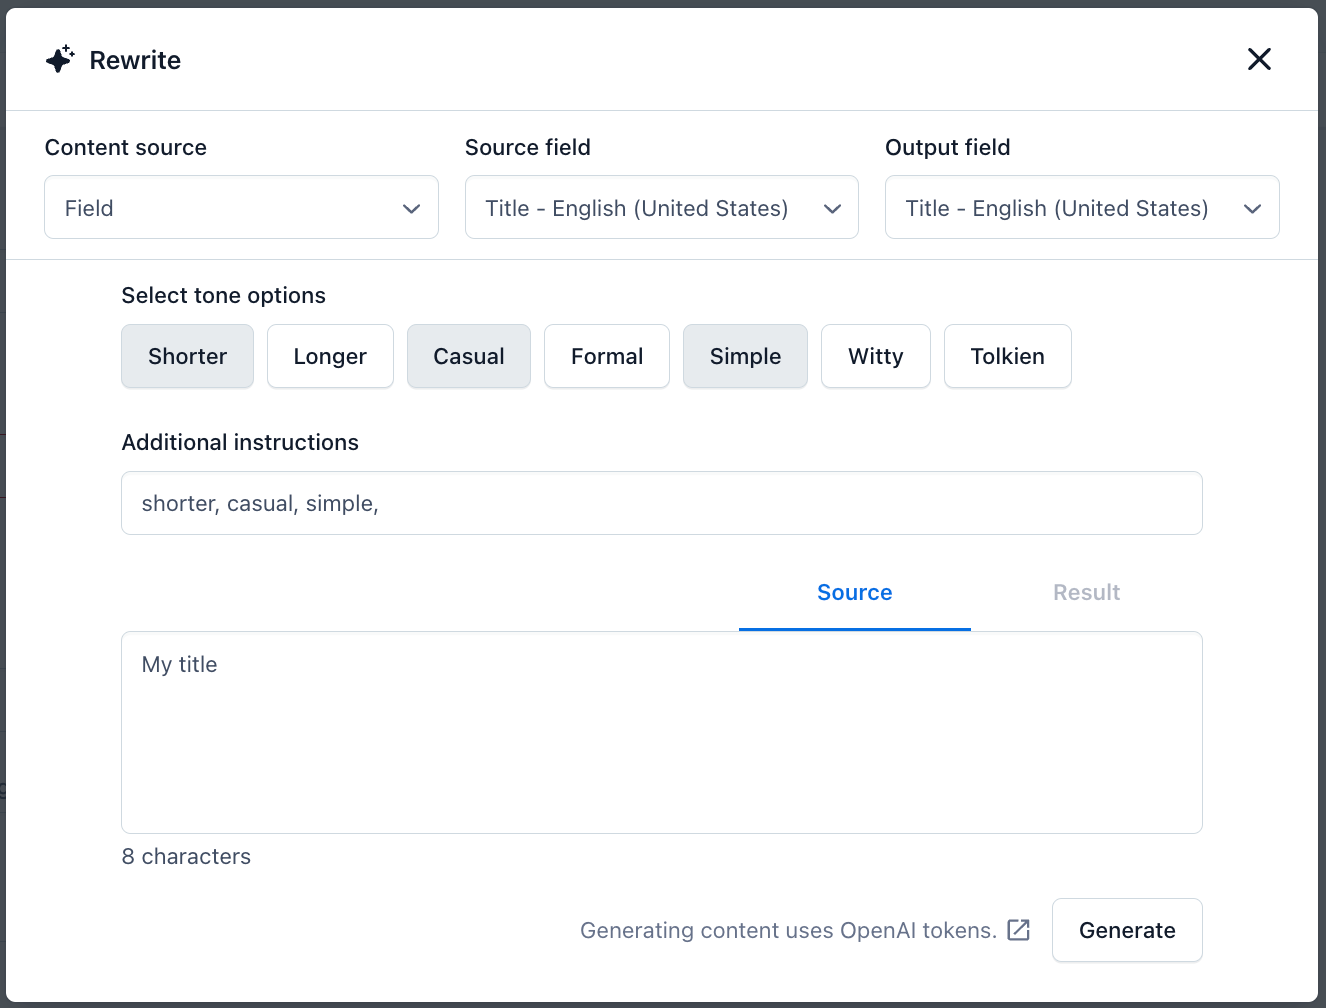Viewport: 1326px width, 1008px height.
Task: Enable the Tolkien tone option
Action: tap(1007, 356)
